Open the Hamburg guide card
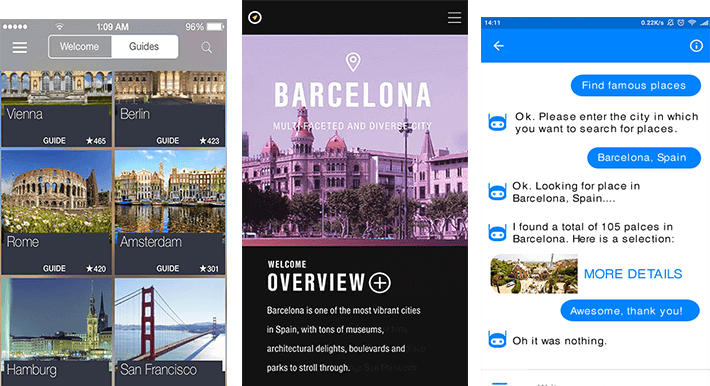 56,332
